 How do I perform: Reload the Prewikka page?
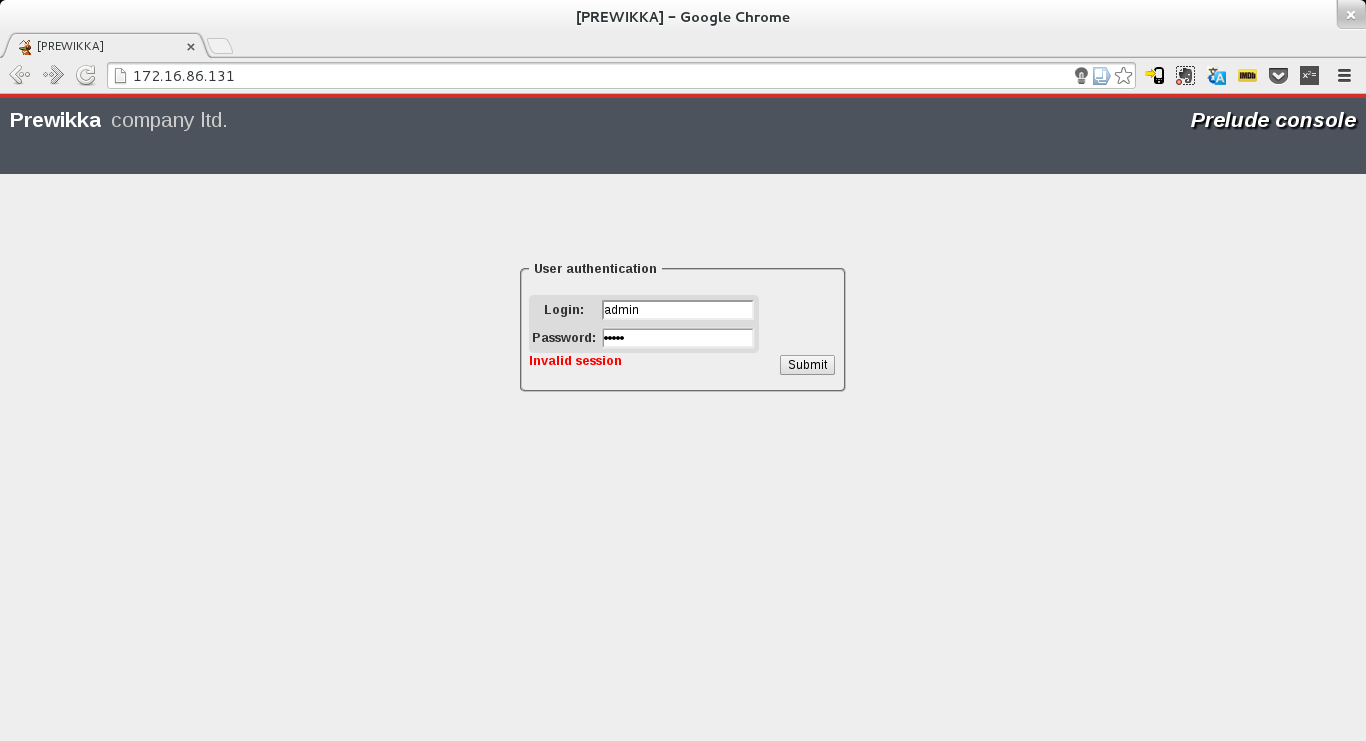click(x=86, y=75)
